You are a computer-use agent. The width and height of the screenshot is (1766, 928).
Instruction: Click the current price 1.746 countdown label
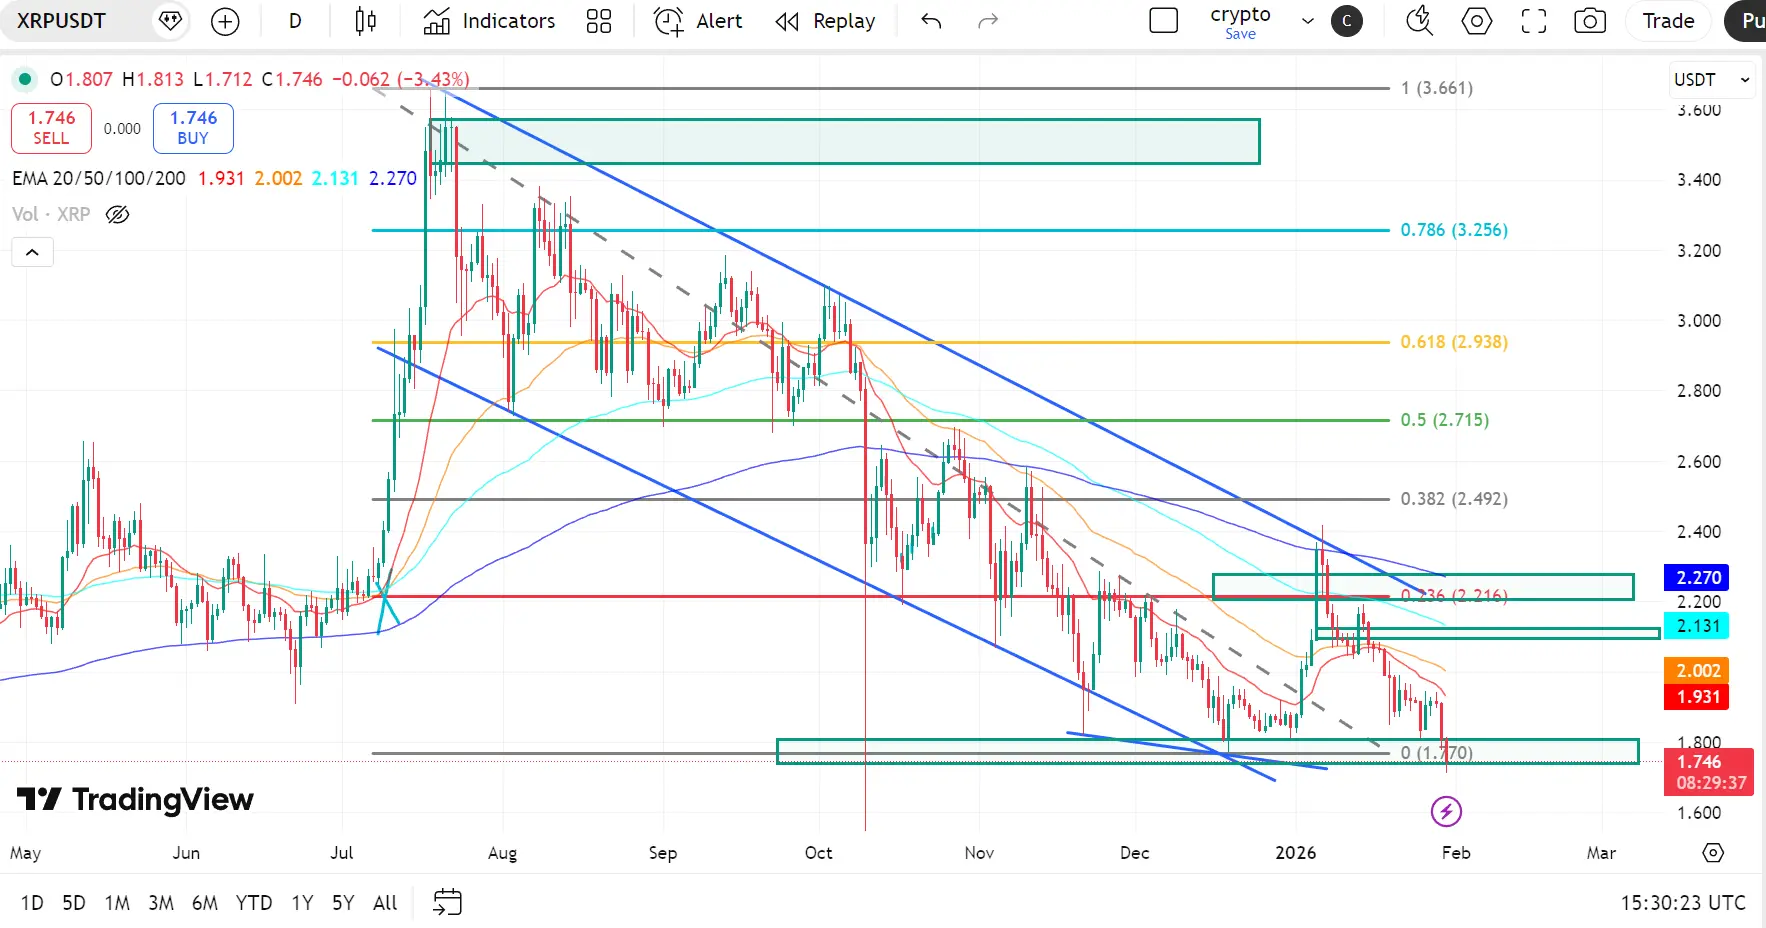coord(1709,772)
